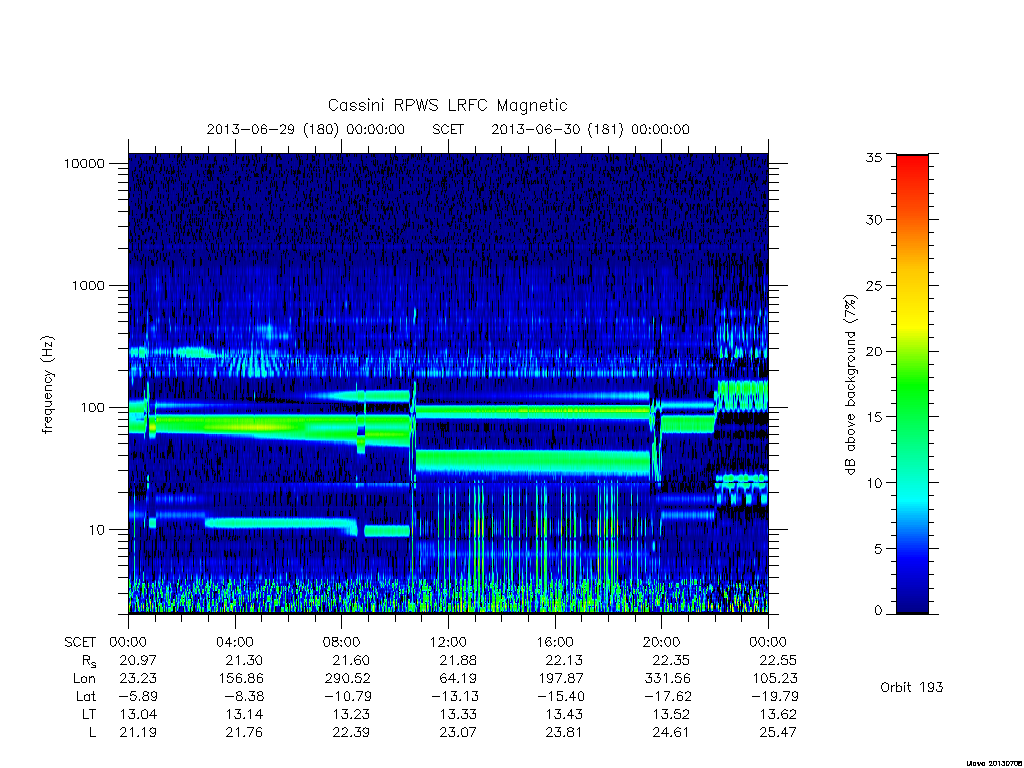The width and height of the screenshot is (1024, 768).
Task: Click the 1000 frequency axis tick label
Action: (88, 285)
